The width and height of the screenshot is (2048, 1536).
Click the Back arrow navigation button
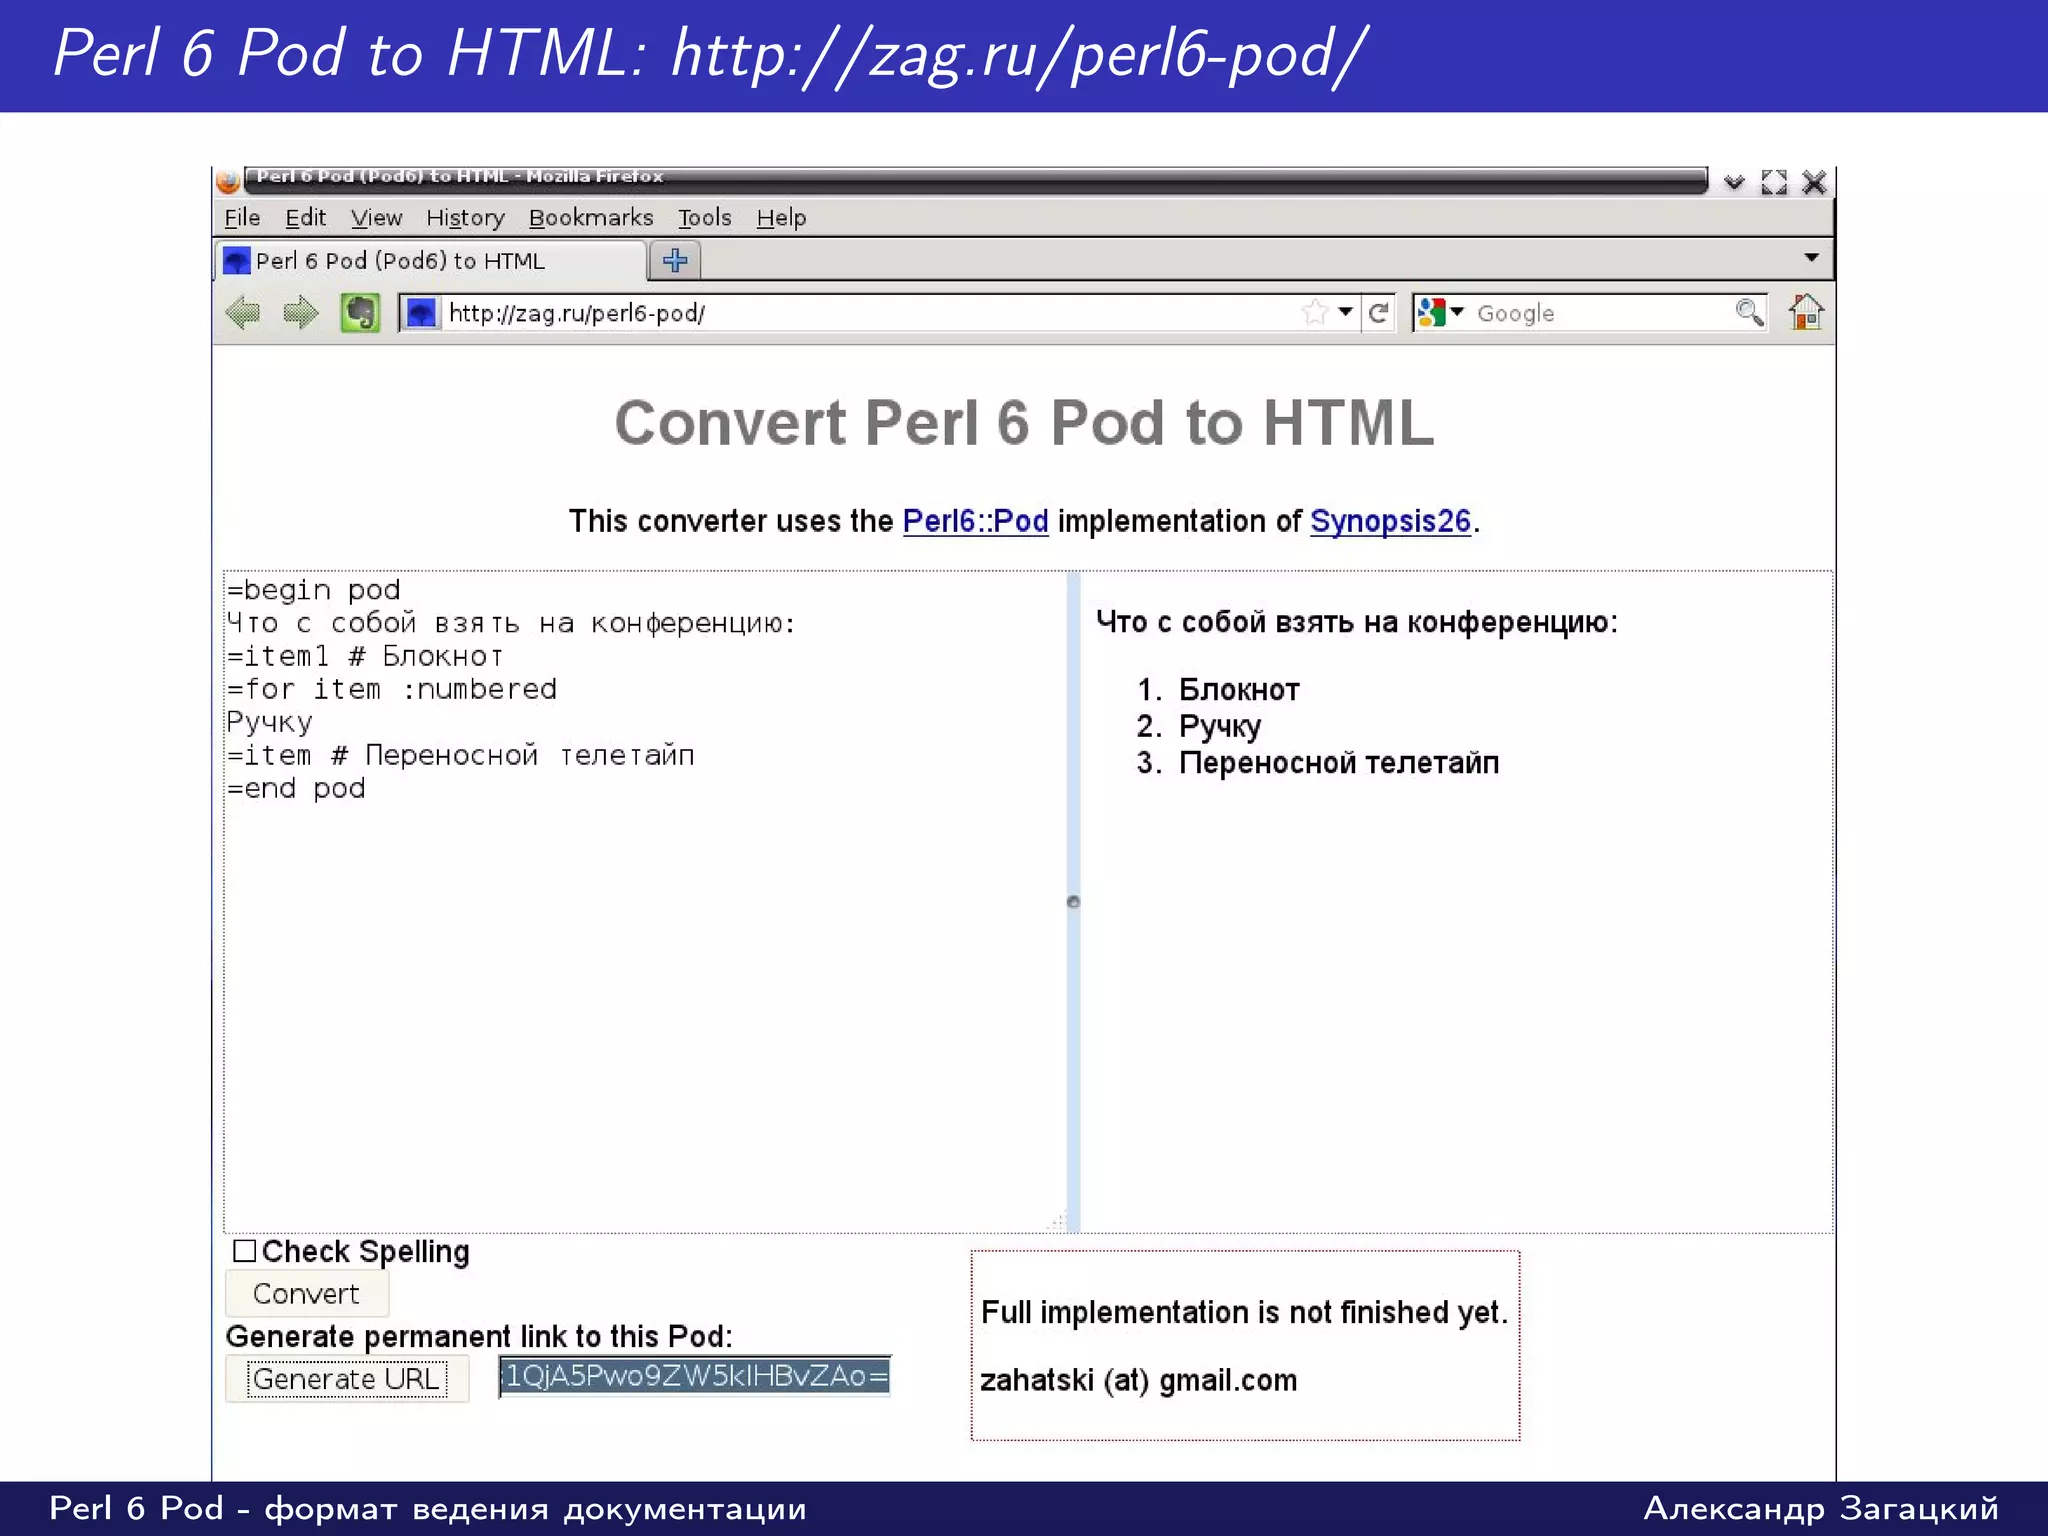[243, 313]
